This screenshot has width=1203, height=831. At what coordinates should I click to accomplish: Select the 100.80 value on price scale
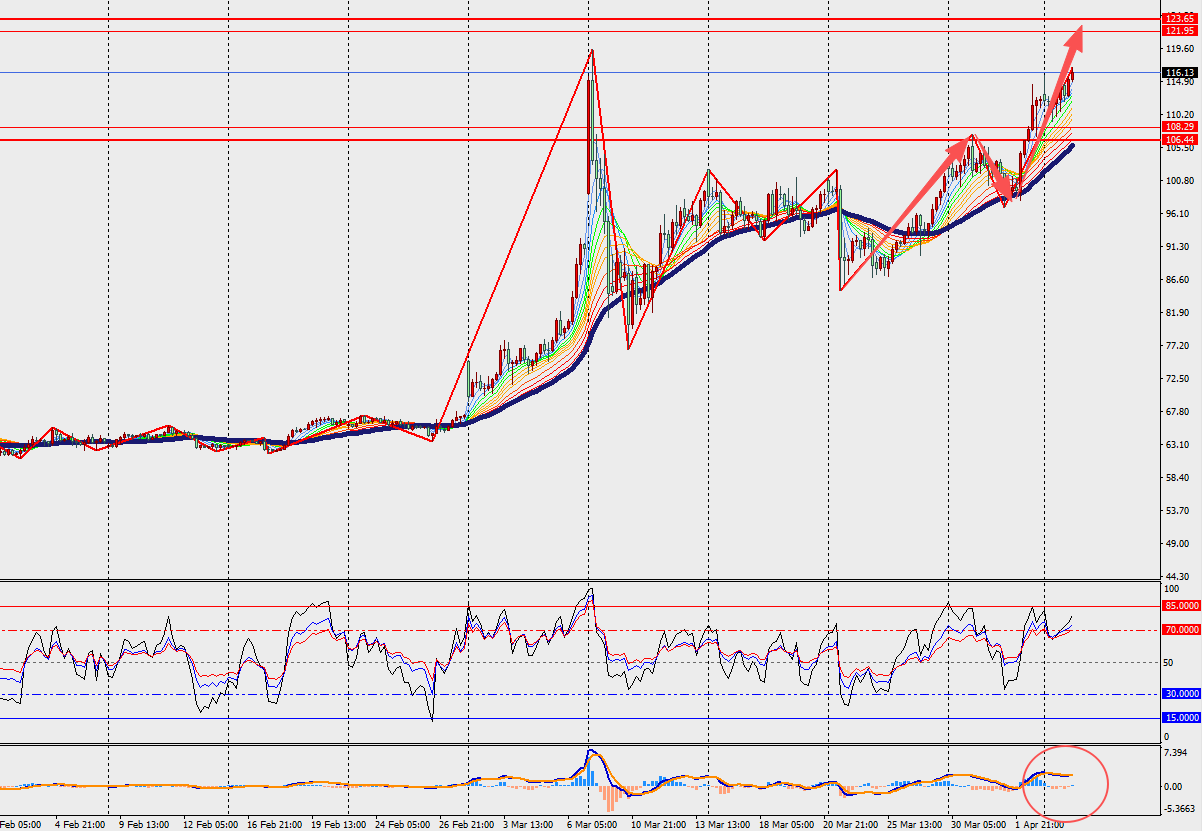[1181, 181]
